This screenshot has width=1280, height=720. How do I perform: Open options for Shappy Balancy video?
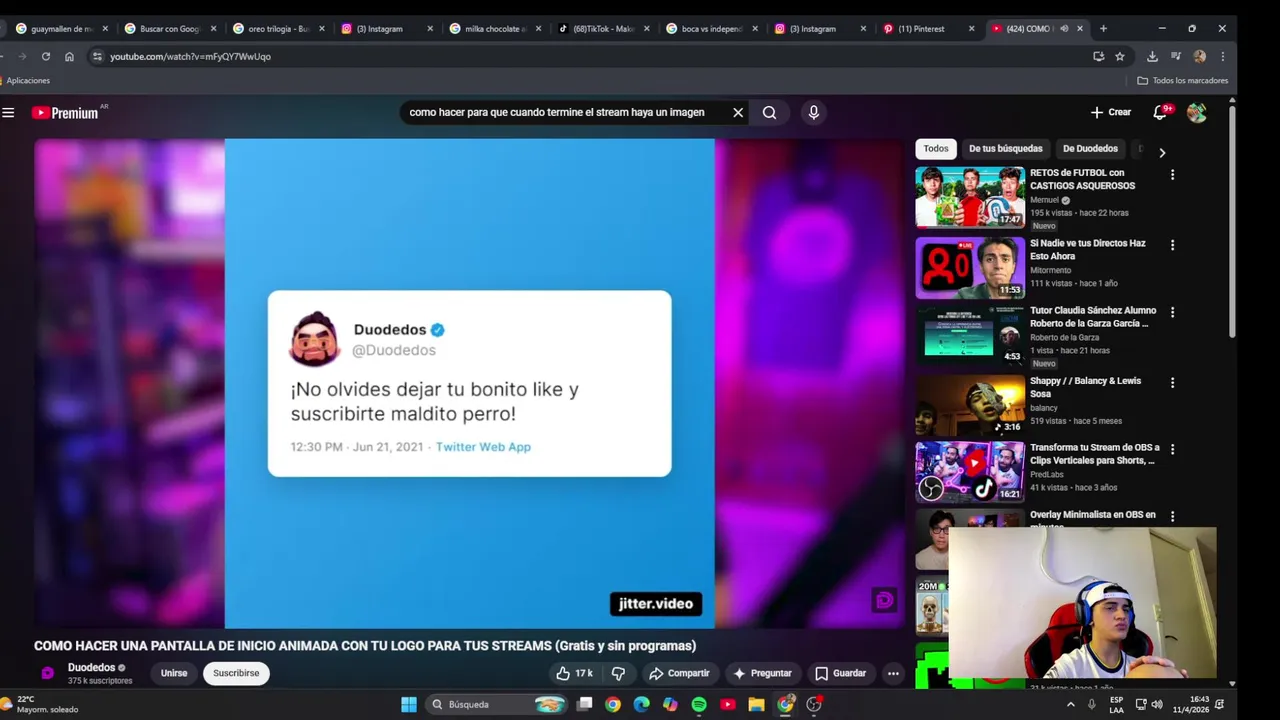(1172, 382)
